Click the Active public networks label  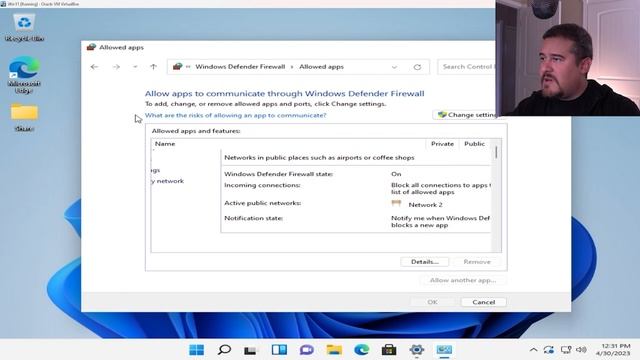point(262,203)
